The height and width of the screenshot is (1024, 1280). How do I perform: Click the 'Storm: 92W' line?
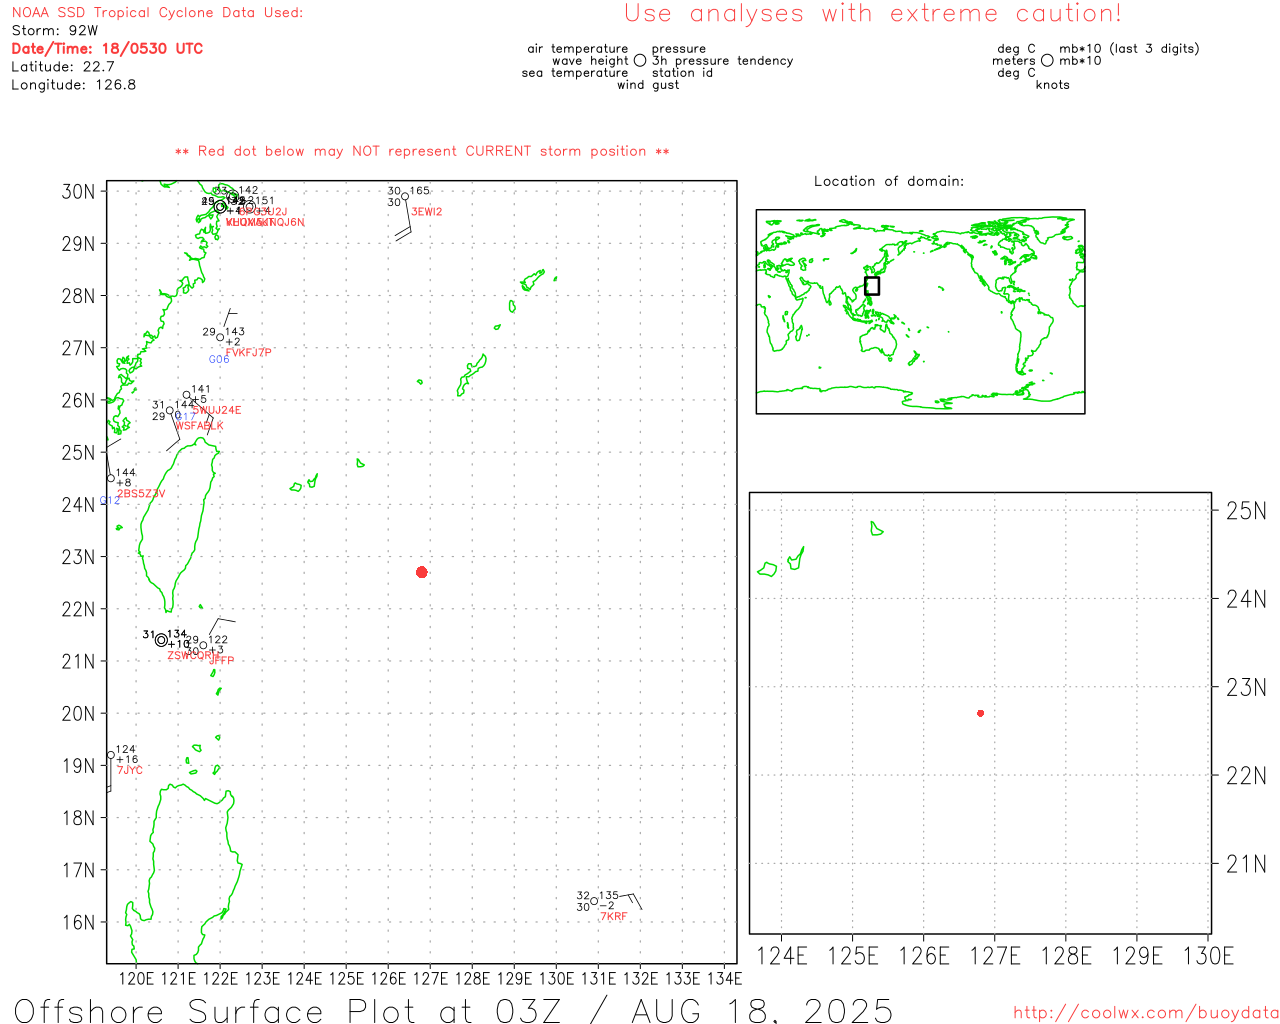pyautogui.click(x=55, y=31)
